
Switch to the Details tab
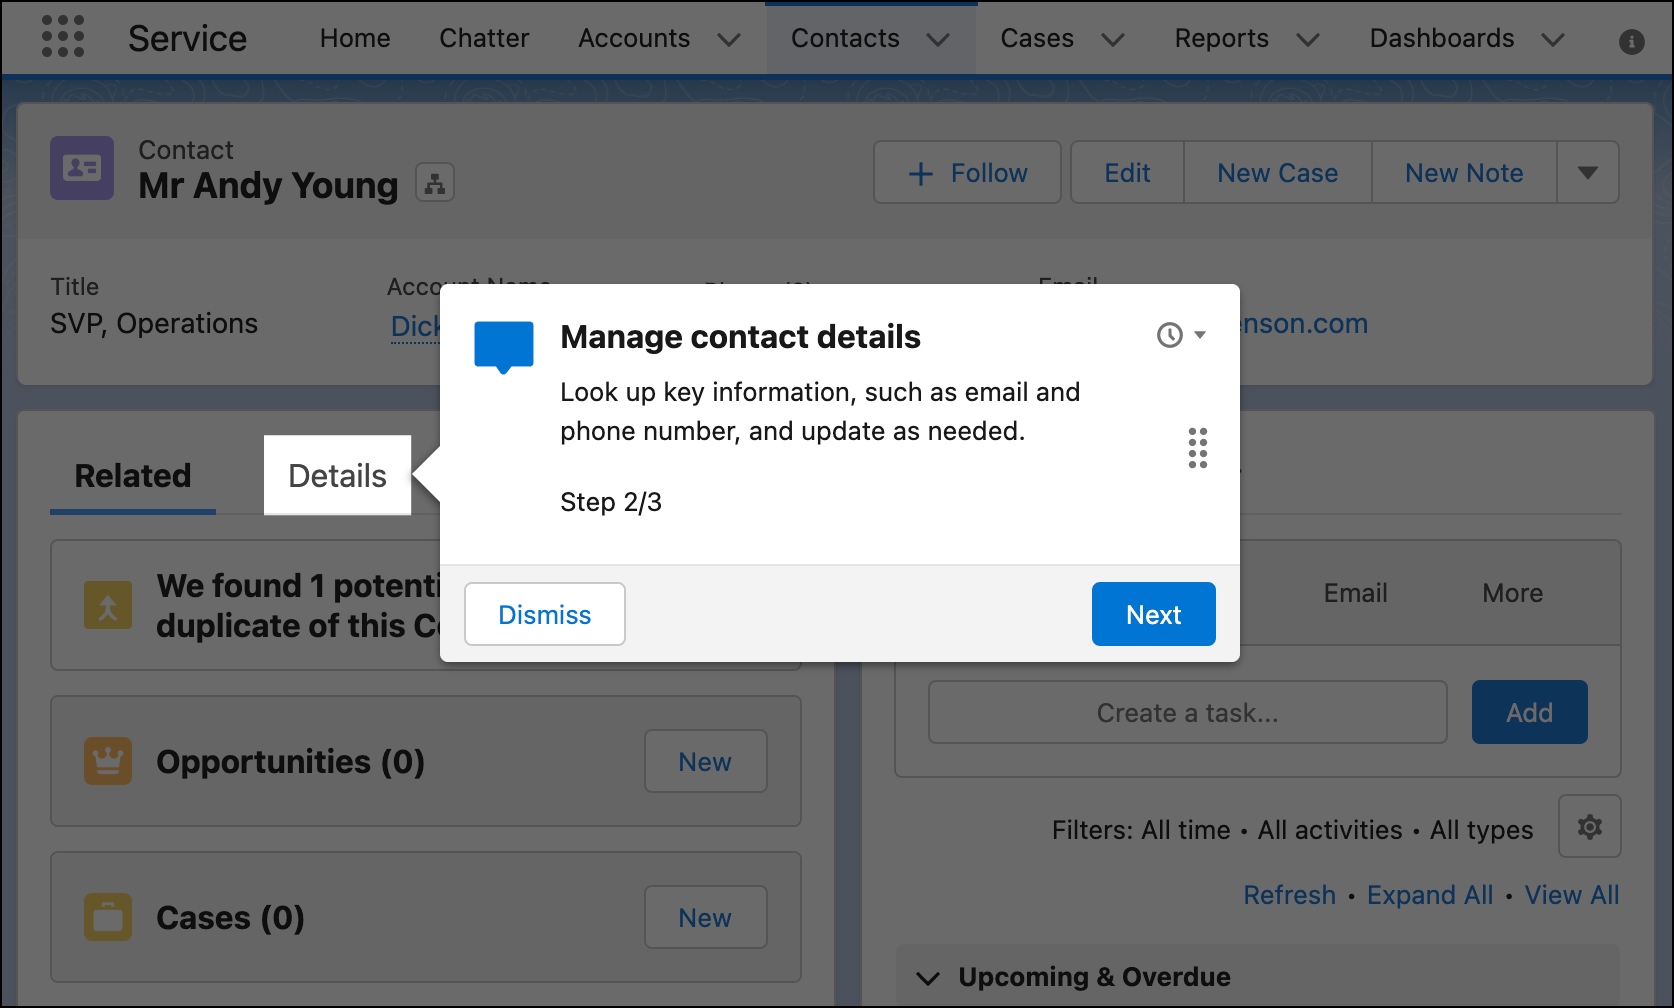coord(337,476)
